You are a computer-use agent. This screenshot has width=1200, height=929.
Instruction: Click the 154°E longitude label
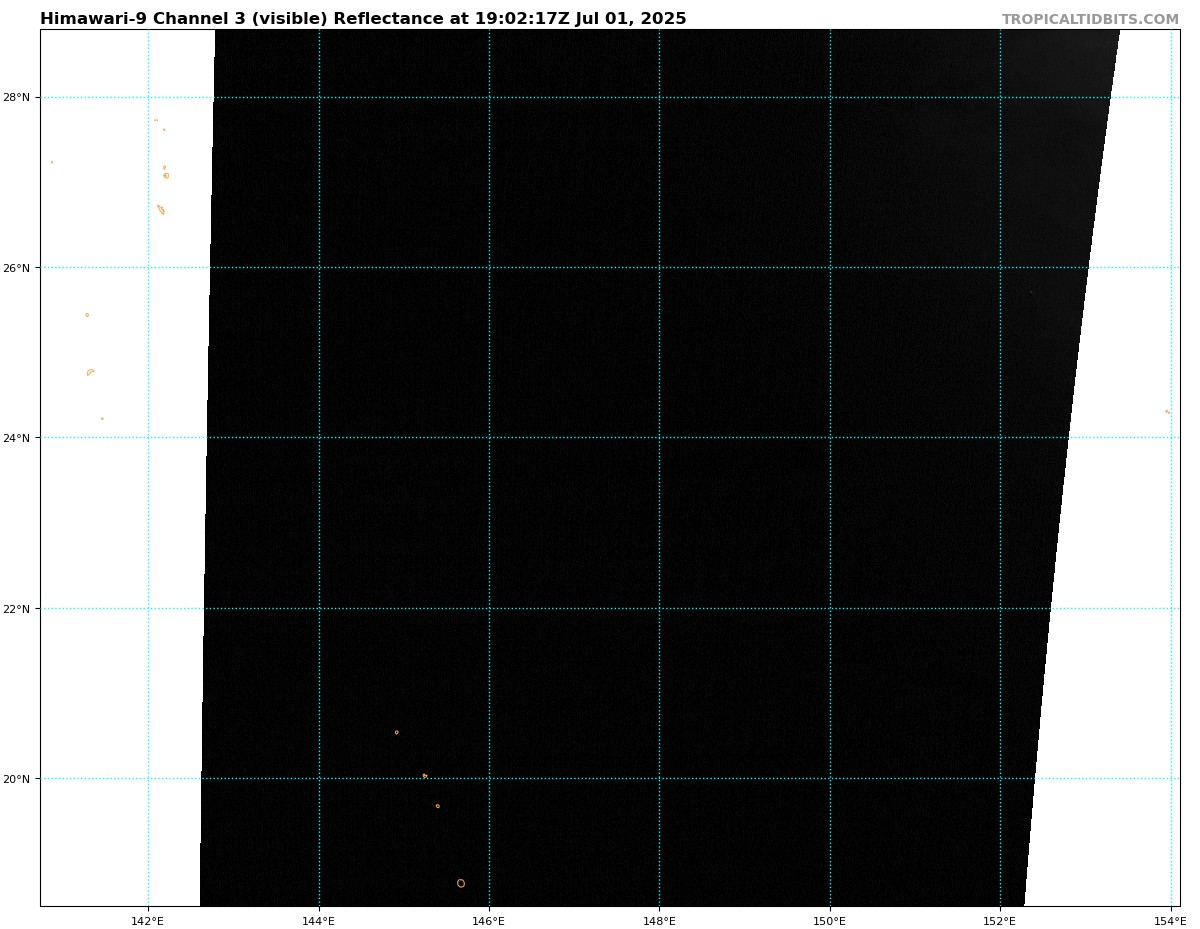(x=1171, y=921)
